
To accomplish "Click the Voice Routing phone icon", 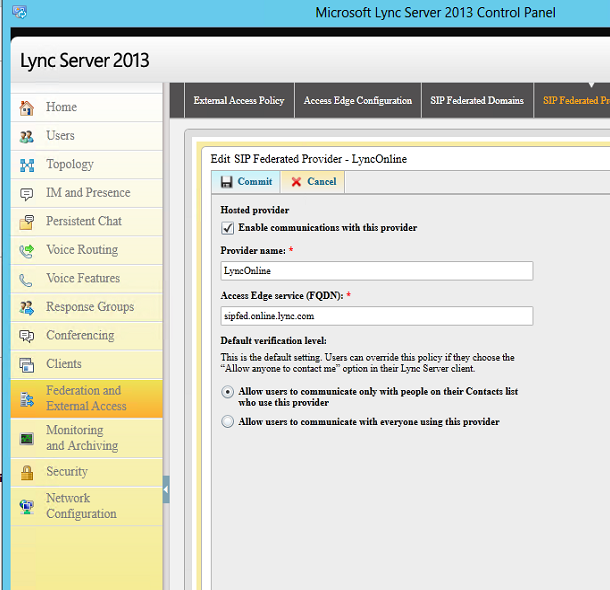I will click(x=27, y=251).
